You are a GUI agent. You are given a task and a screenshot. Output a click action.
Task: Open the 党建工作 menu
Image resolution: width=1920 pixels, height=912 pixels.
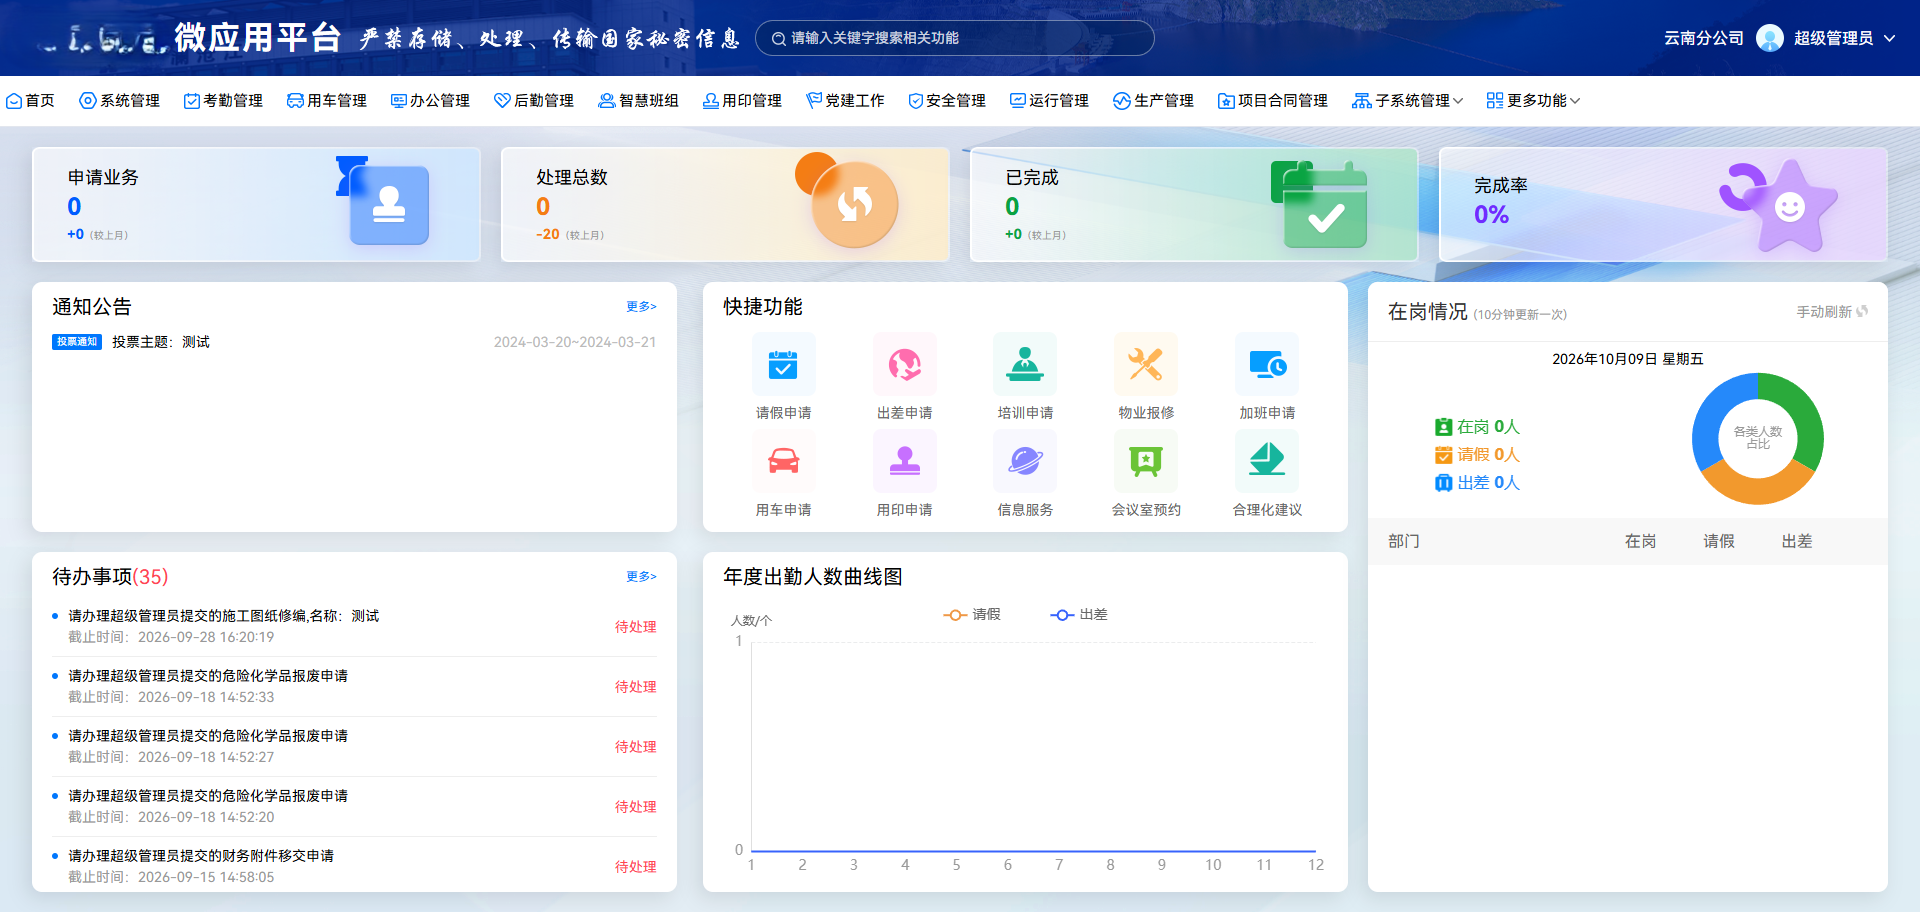(845, 101)
